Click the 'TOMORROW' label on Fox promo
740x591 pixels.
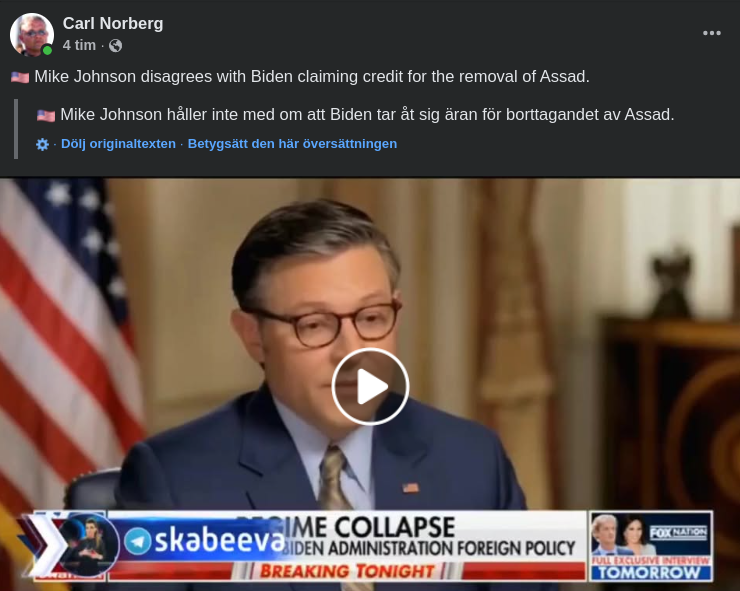coord(650,573)
